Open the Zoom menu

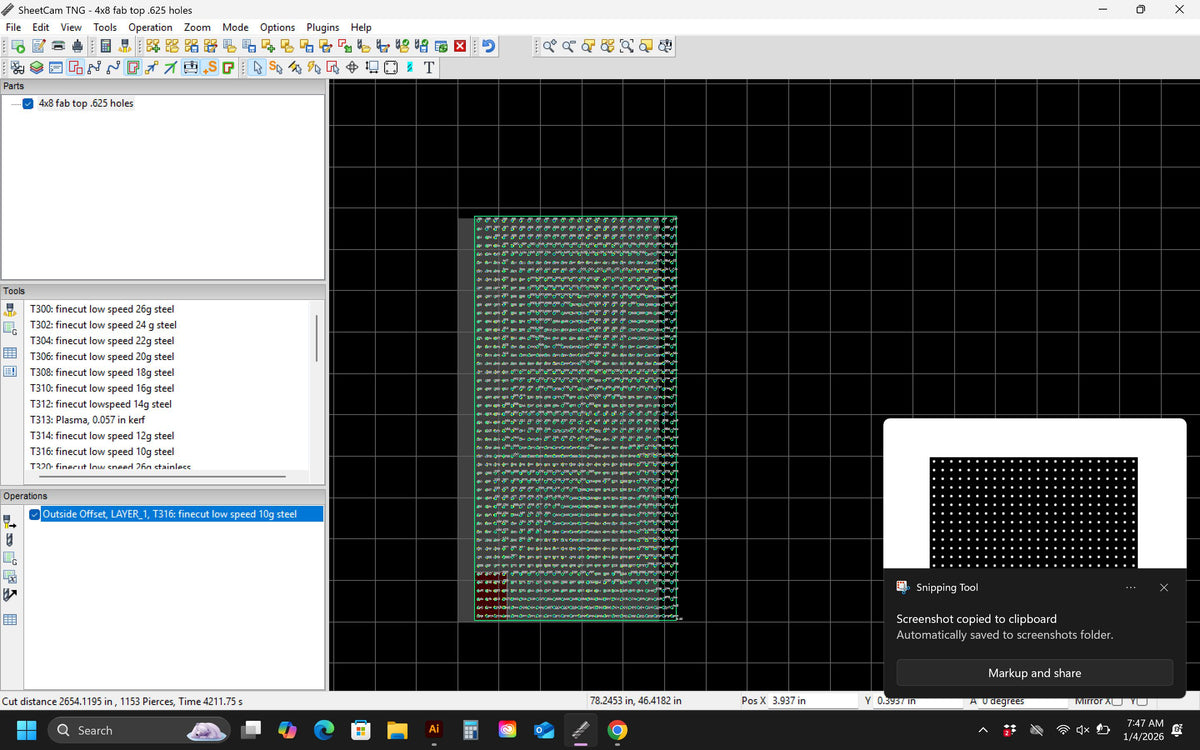tap(197, 27)
